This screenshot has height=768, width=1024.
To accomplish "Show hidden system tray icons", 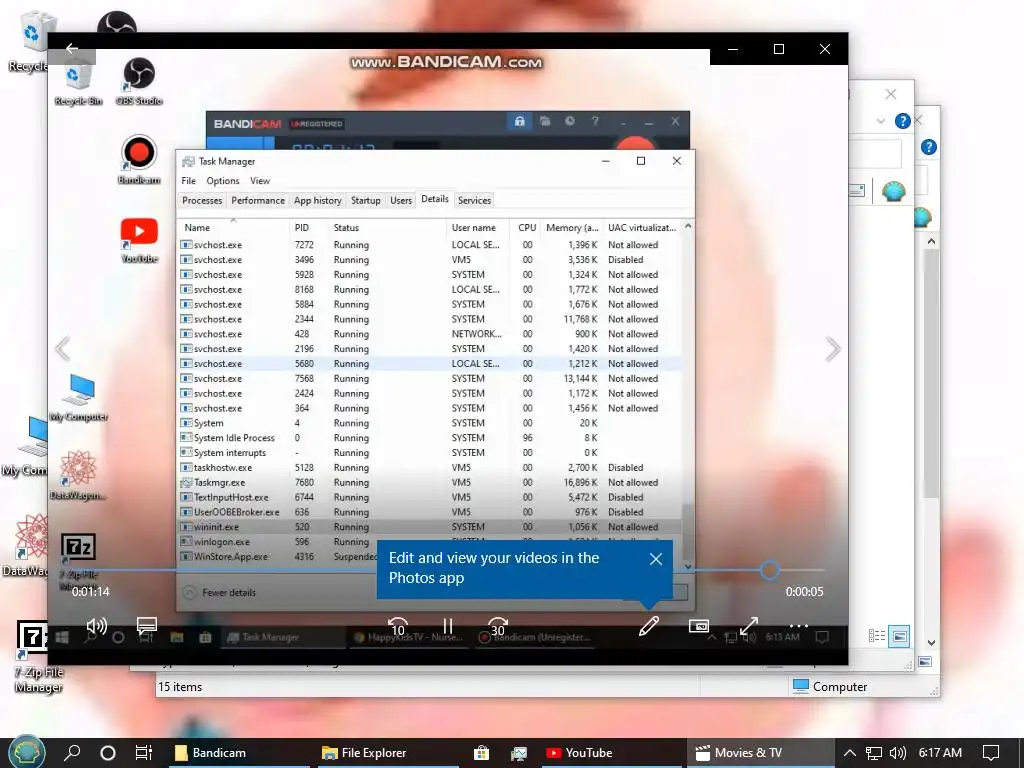I will click(850, 753).
